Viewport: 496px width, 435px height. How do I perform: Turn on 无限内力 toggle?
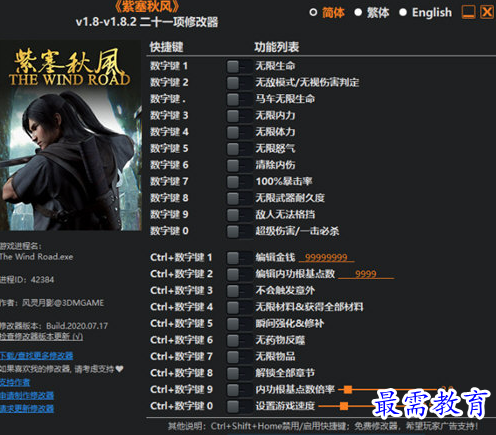(239, 116)
